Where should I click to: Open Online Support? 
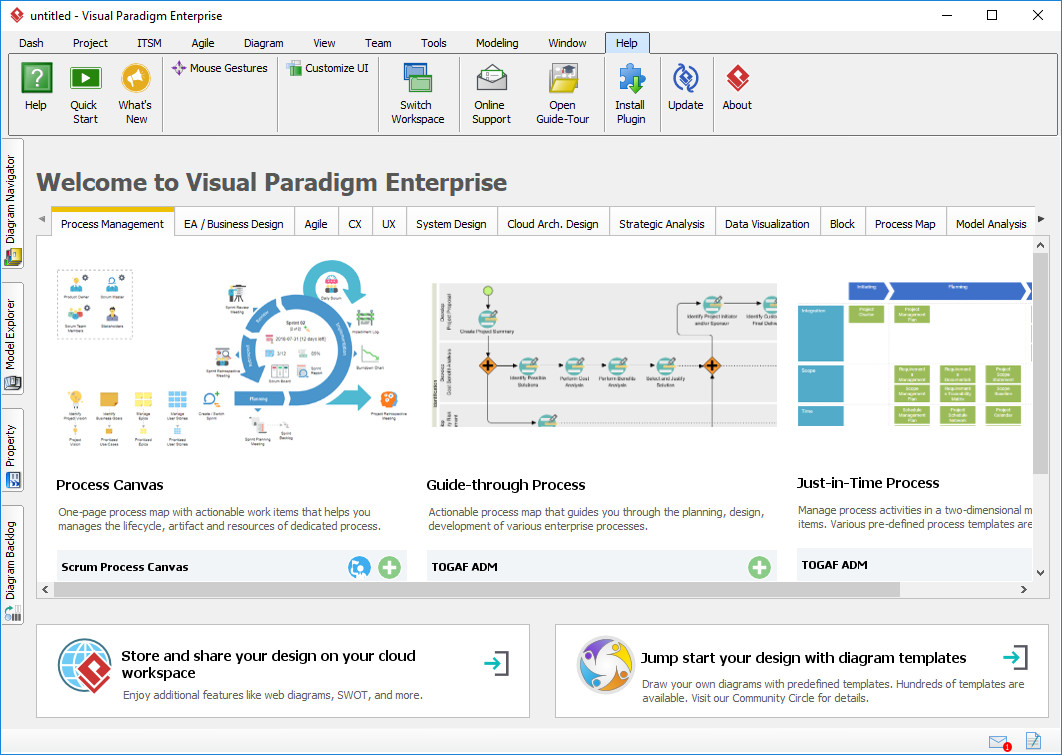pyautogui.click(x=491, y=93)
